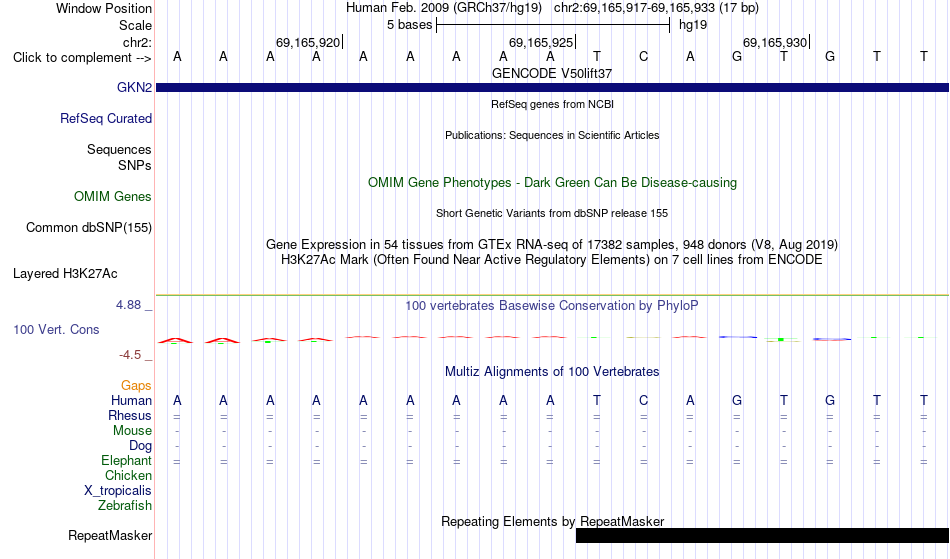Click the 69,165,925 ruler position marker
950x559 pixels.
pyautogui.click(x=541, y=42)
